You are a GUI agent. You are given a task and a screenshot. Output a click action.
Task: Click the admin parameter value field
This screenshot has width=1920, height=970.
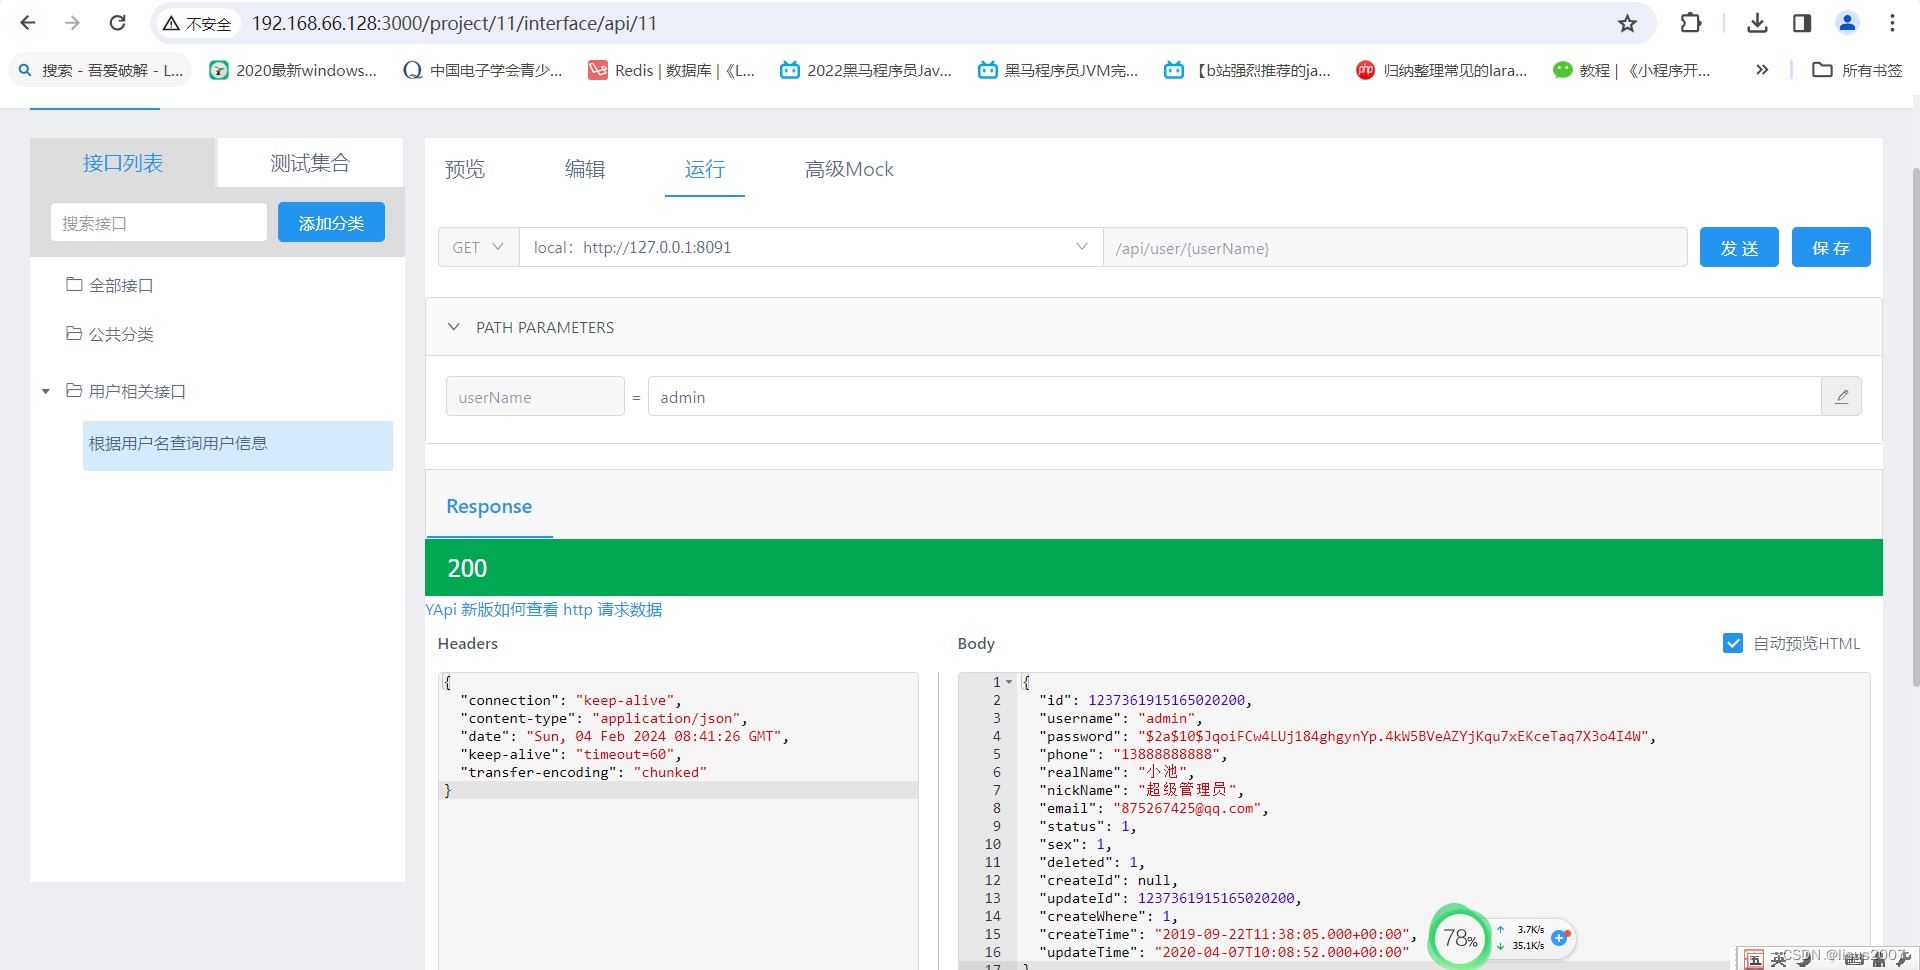[x=1234, y=396]
